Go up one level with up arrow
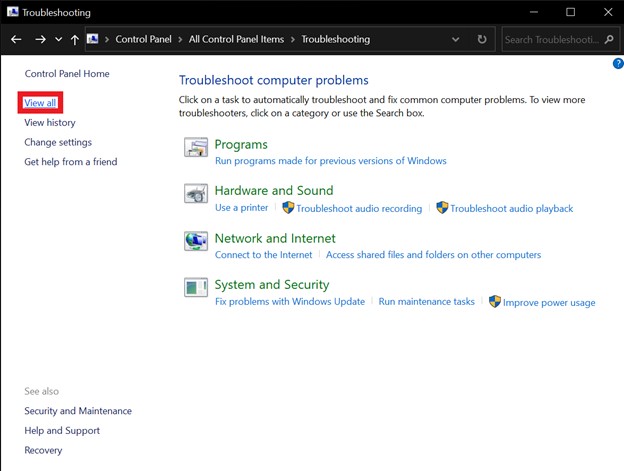The height and width of the screenshot is (471, 624). [74, 39]
